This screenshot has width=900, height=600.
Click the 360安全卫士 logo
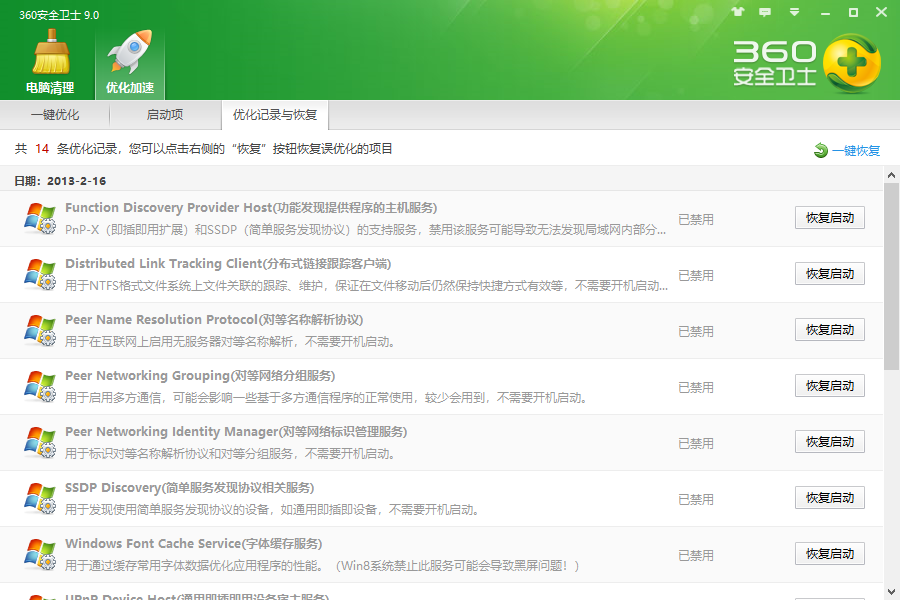click(806, 63)
